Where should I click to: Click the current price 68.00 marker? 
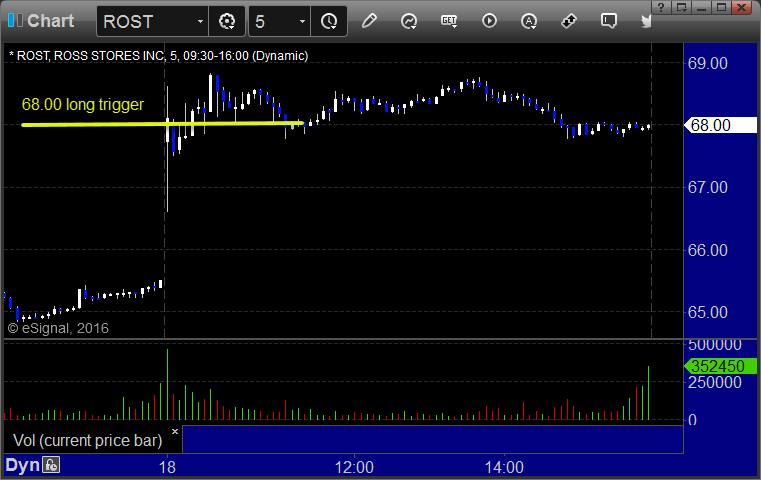coord(720,125)
